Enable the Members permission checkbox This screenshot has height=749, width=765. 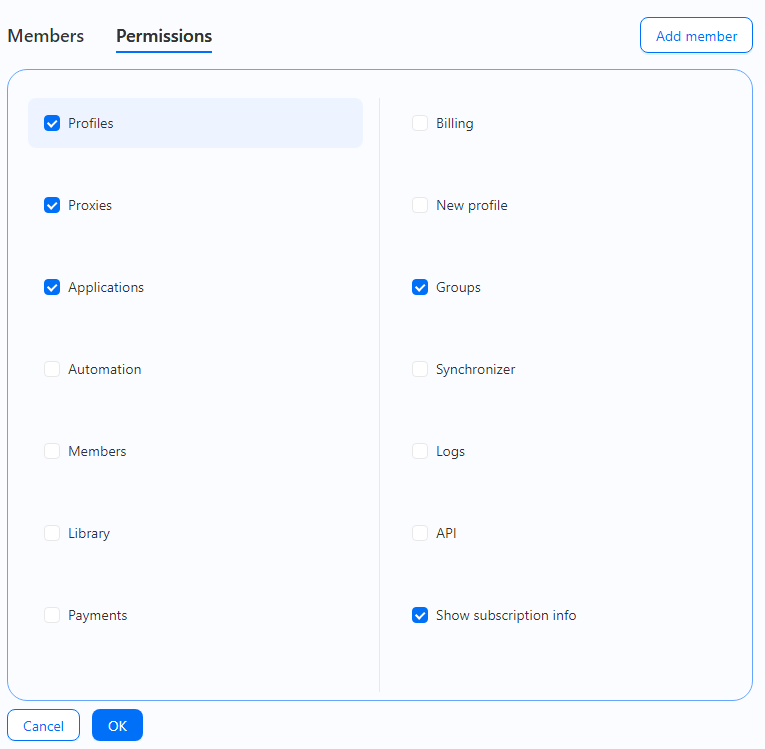(x=52, y=451)
